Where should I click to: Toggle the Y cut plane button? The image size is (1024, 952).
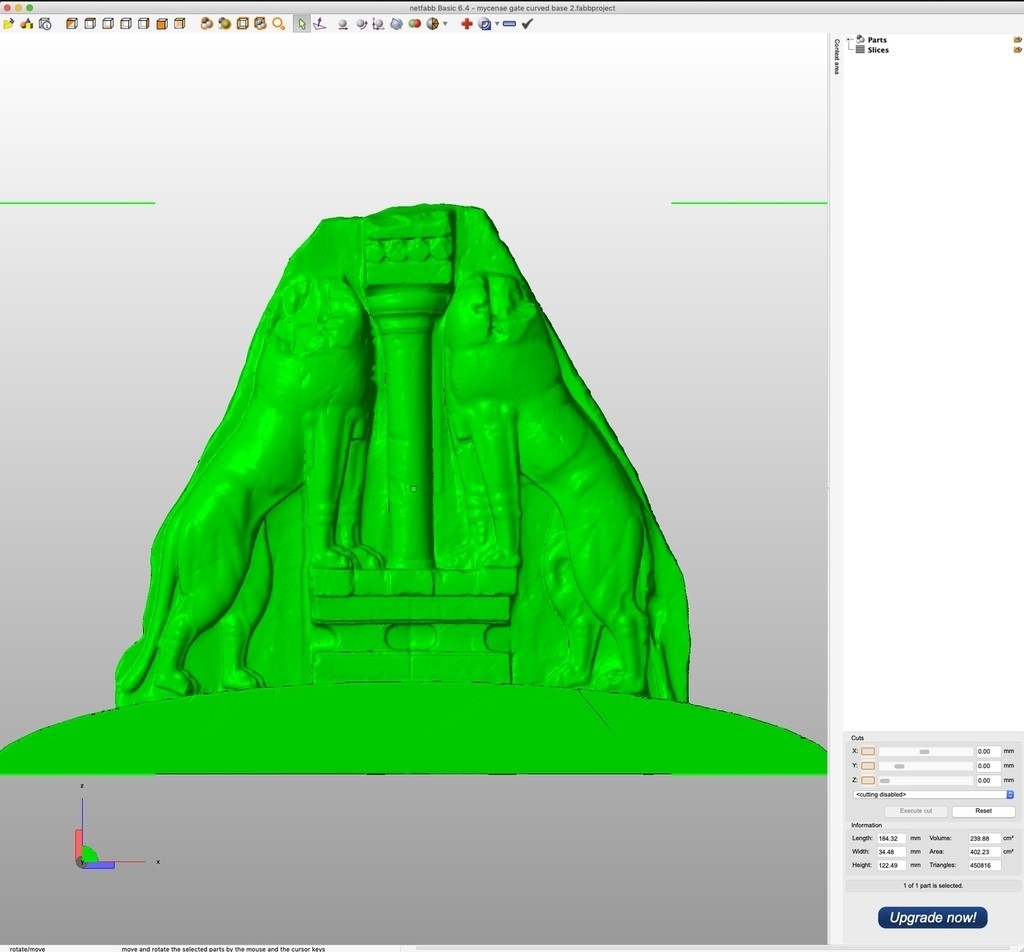(867, 766)
